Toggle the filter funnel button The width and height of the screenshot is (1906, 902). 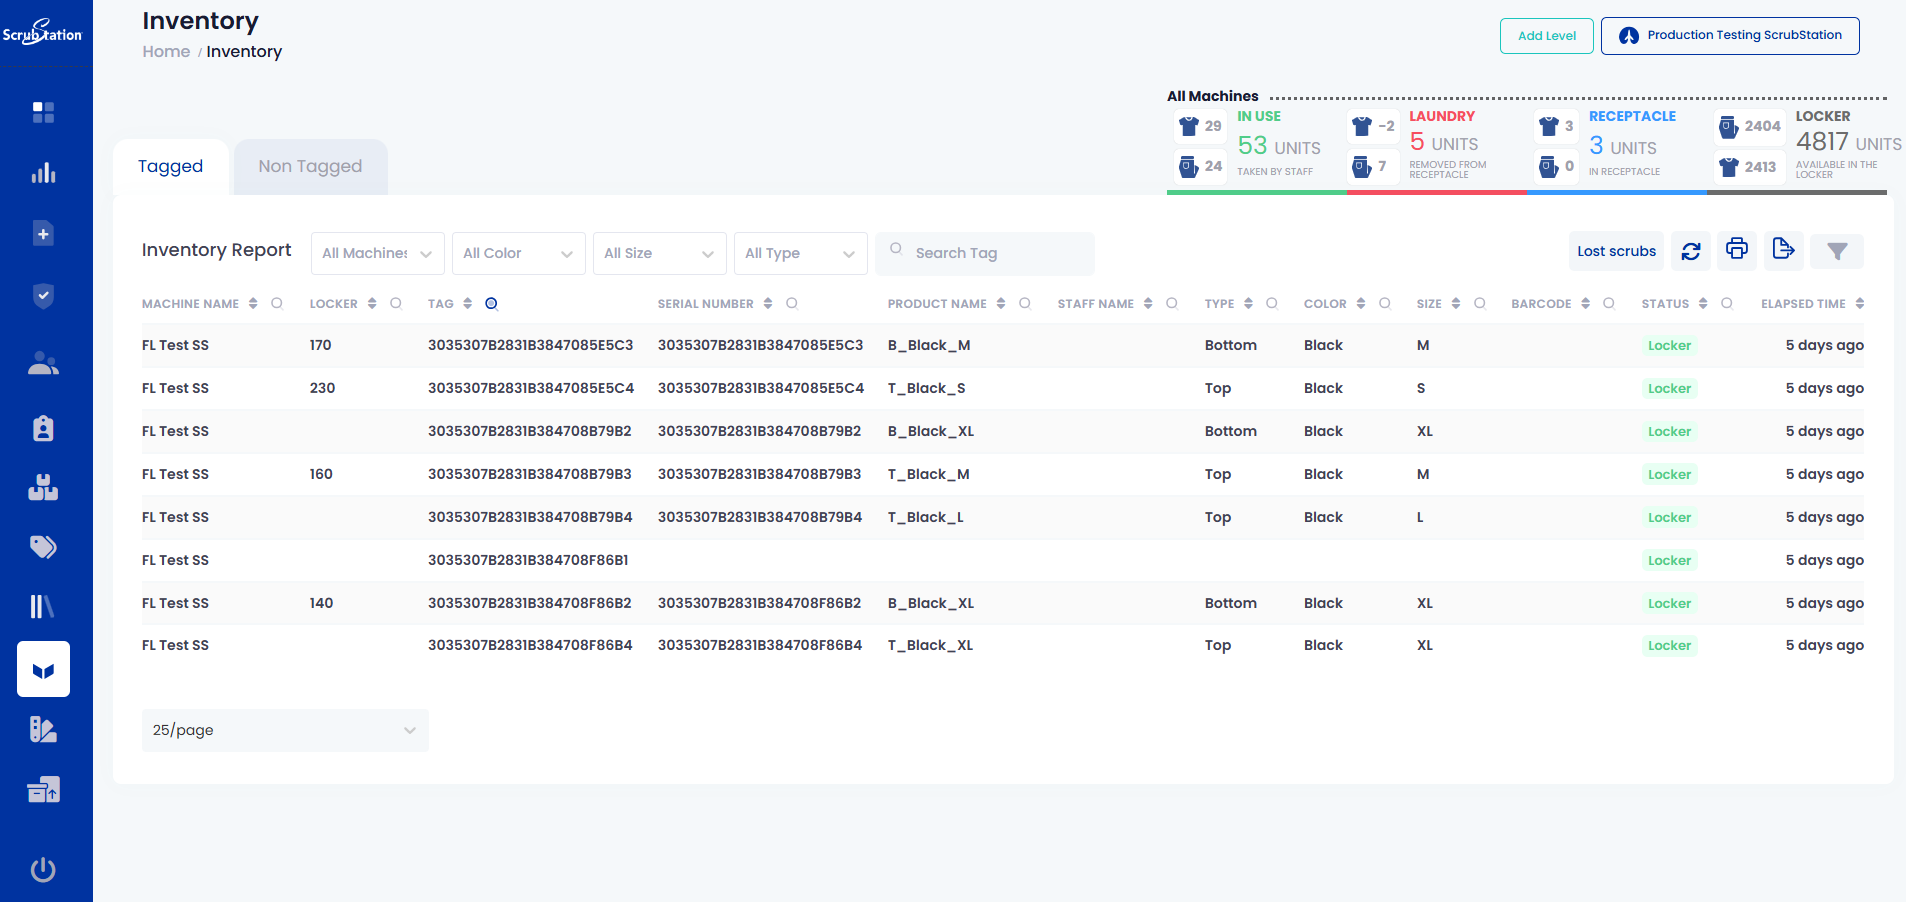(x=1837, y=252)
